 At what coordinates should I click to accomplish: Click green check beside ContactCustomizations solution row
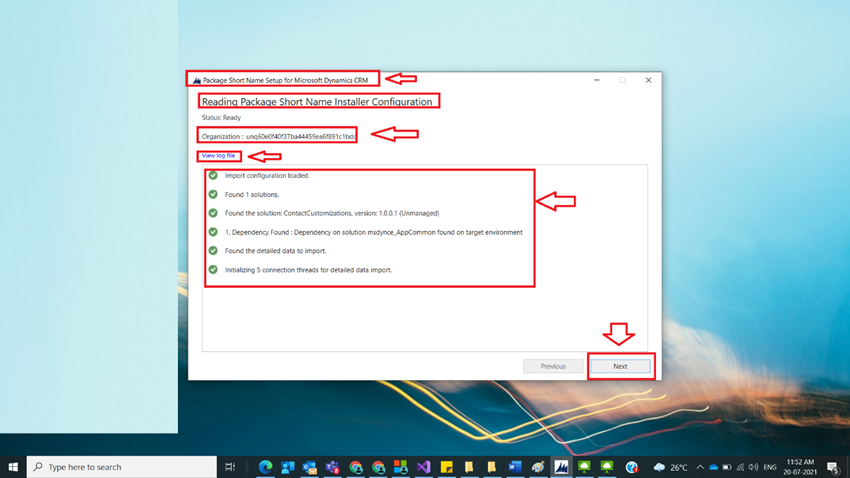click(x=213, y=213)
